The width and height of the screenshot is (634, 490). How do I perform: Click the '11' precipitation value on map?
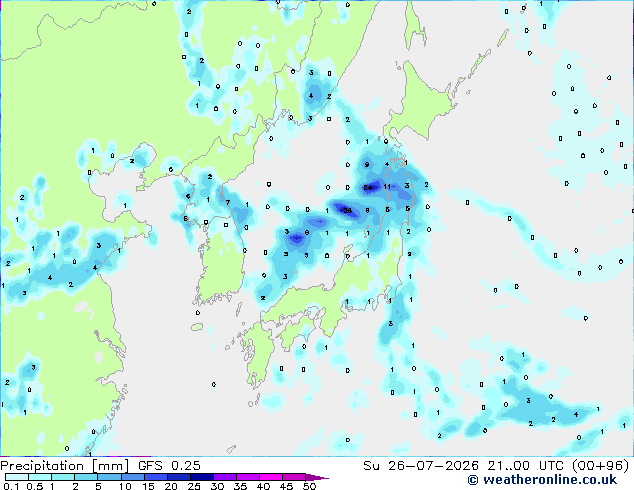(x=387, y=187)
